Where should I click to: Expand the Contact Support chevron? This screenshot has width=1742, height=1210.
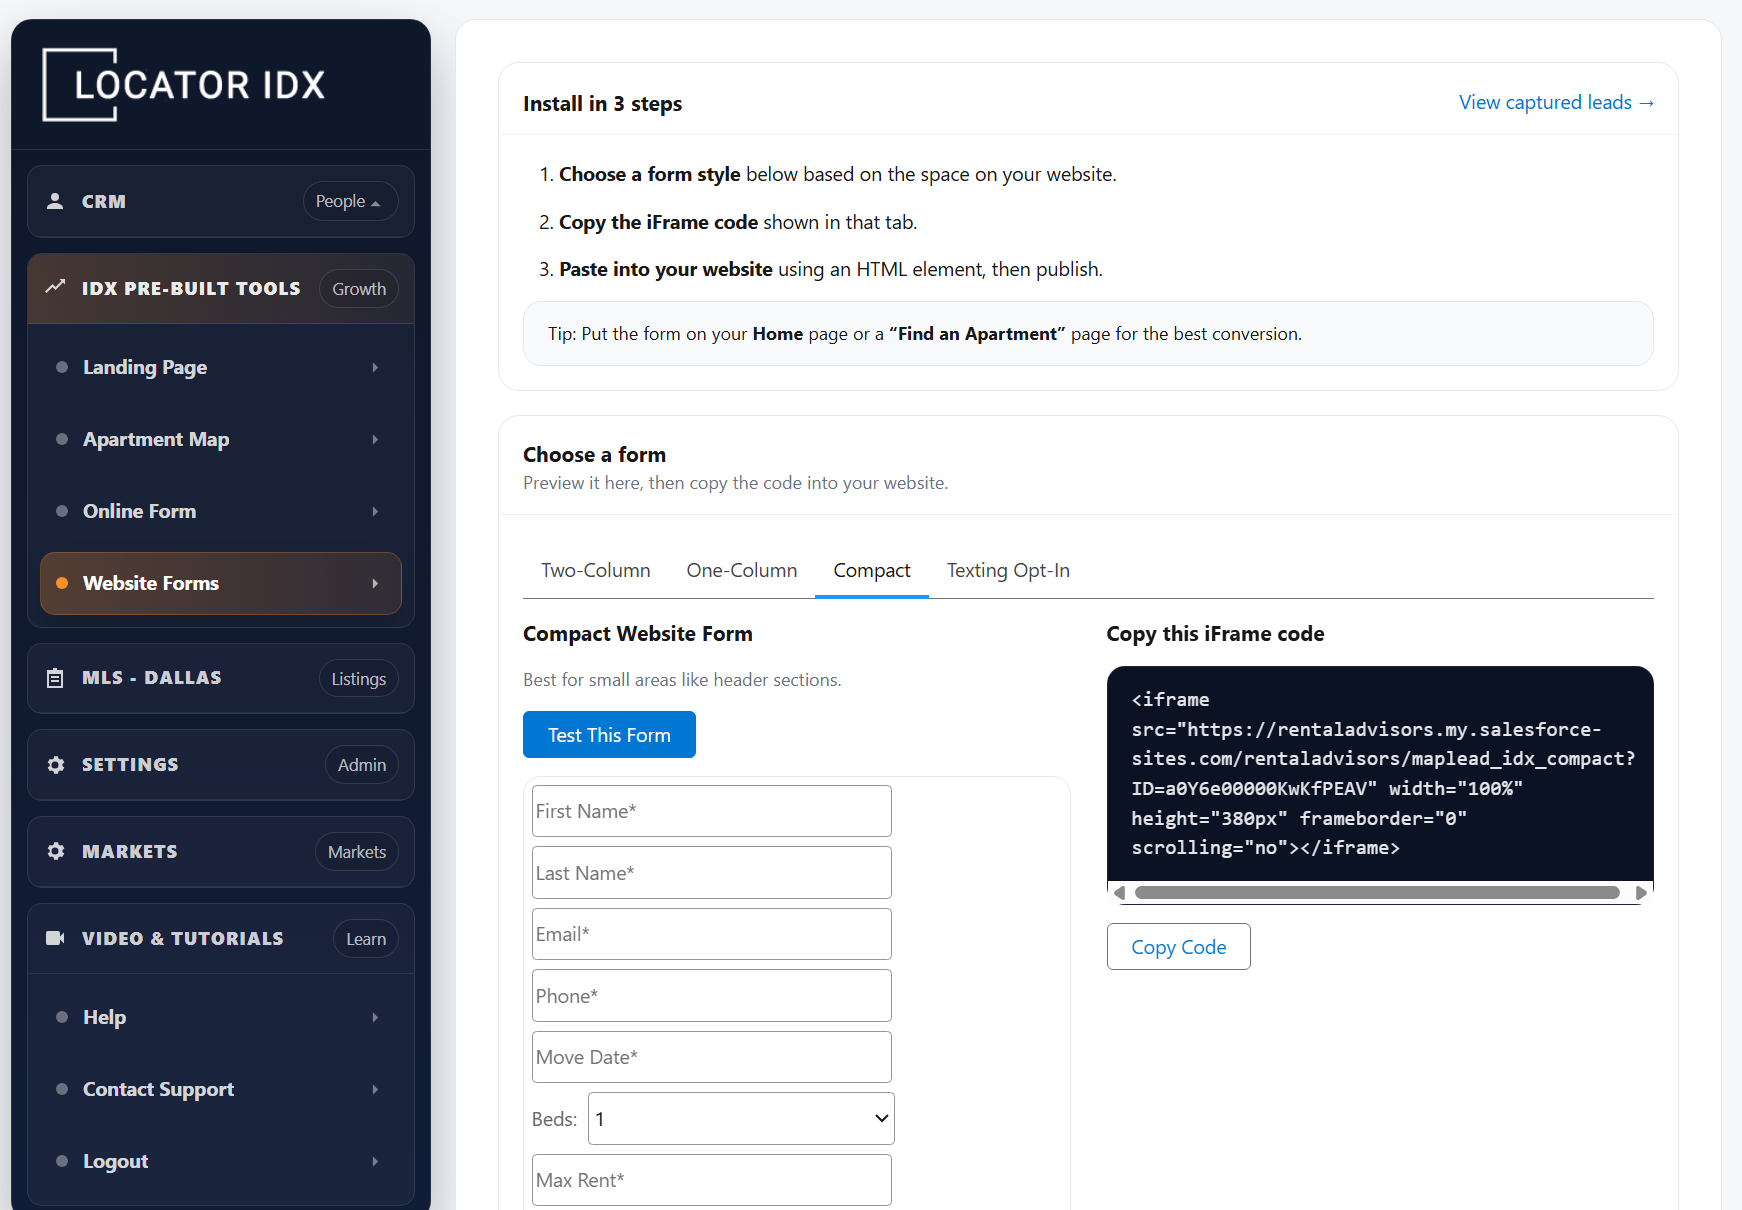point(375,1089)
